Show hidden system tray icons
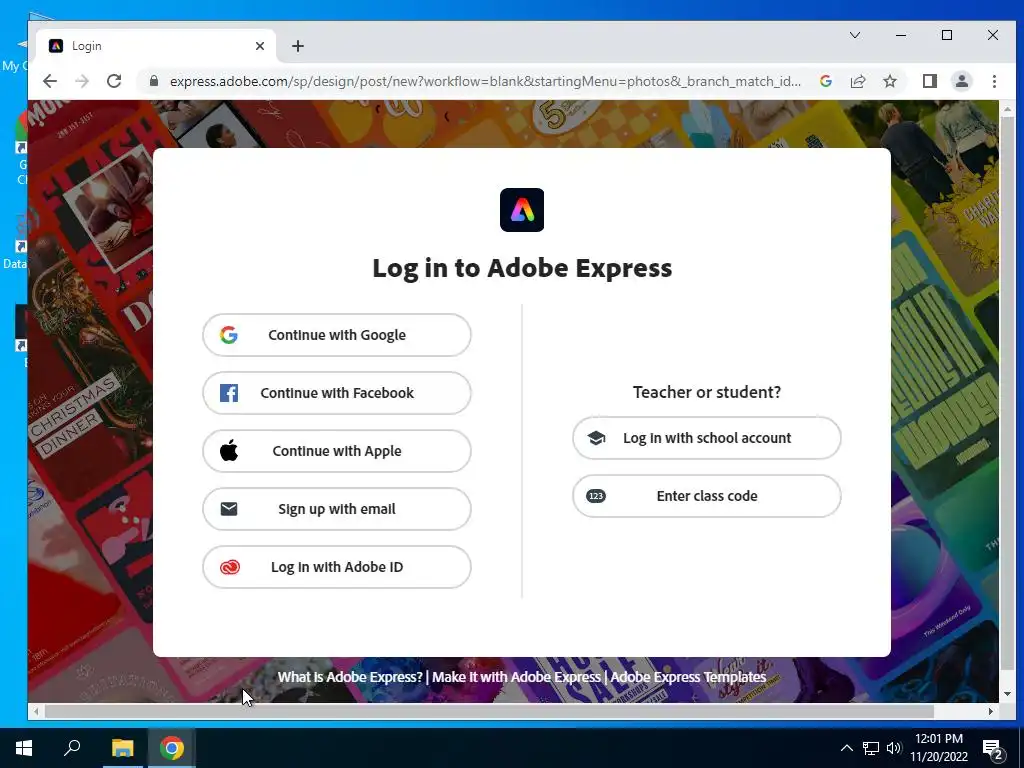The height and width of the screenshot is (768, 1024). (x=846, y=748)
